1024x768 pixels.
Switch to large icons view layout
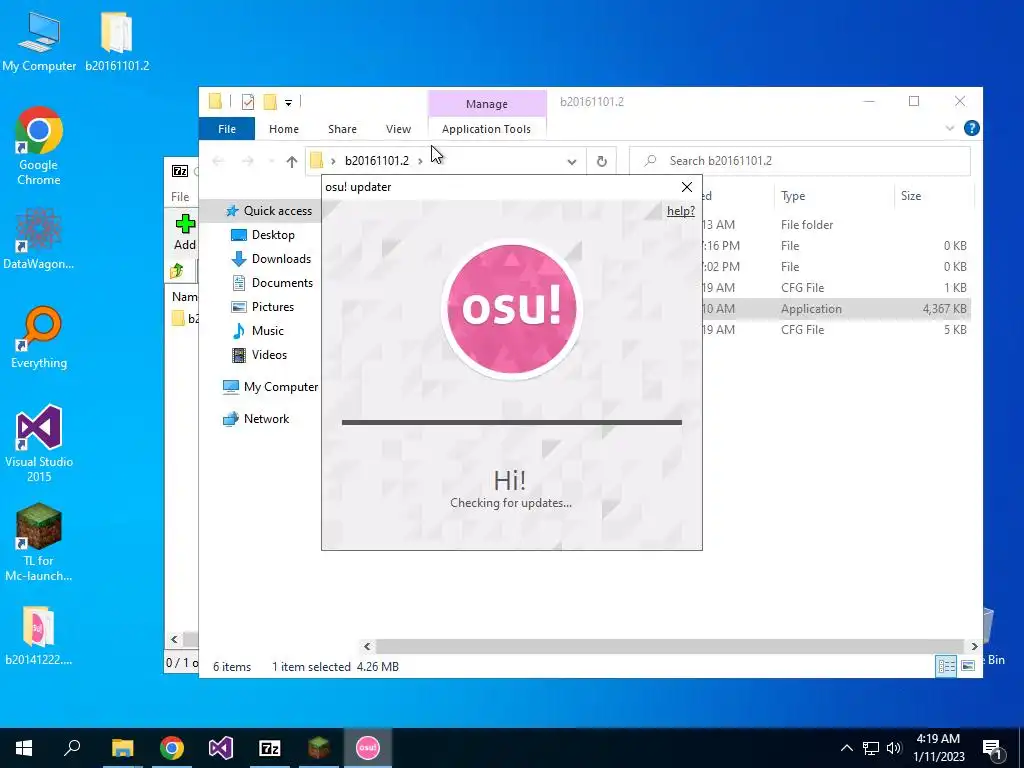tap(968, 666)
